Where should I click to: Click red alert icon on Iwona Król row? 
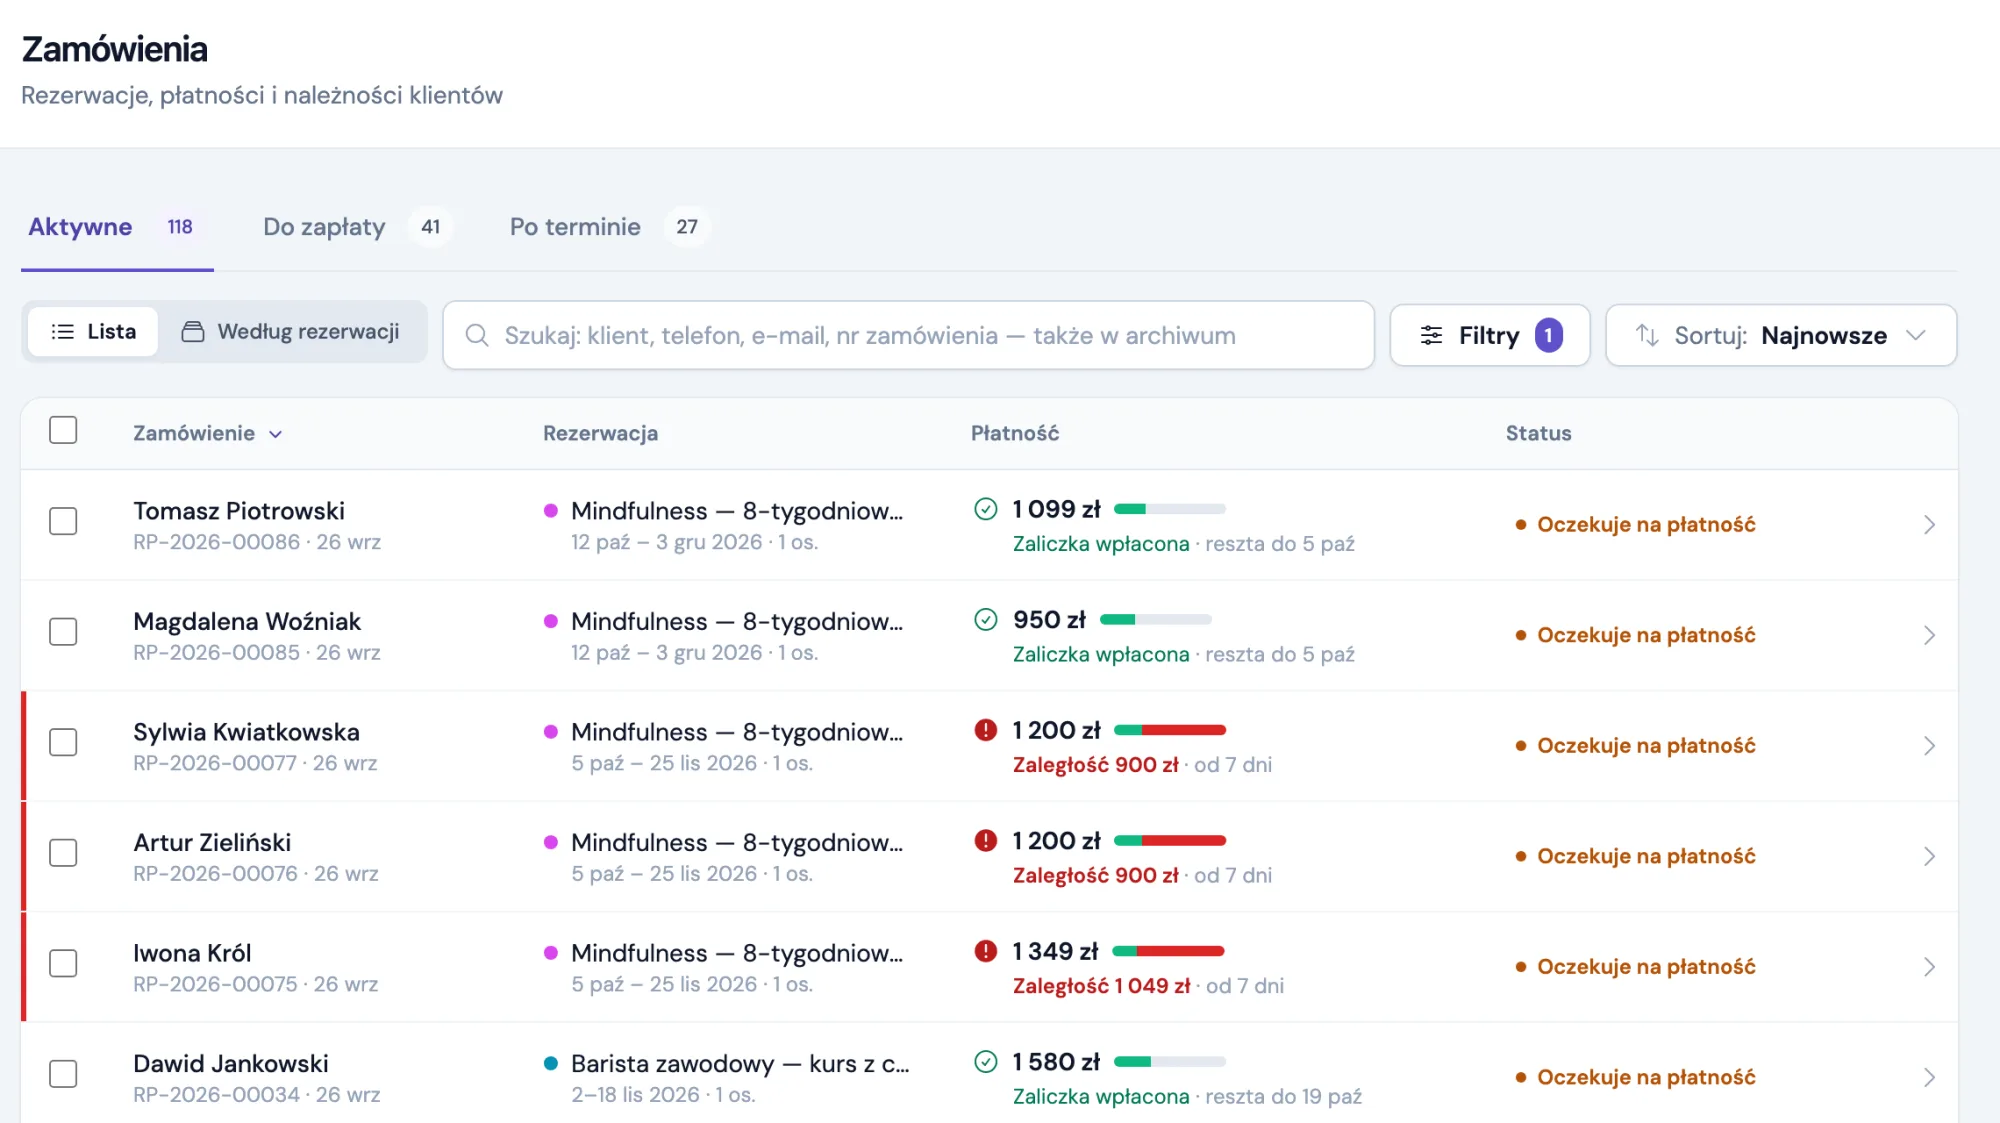985,951
